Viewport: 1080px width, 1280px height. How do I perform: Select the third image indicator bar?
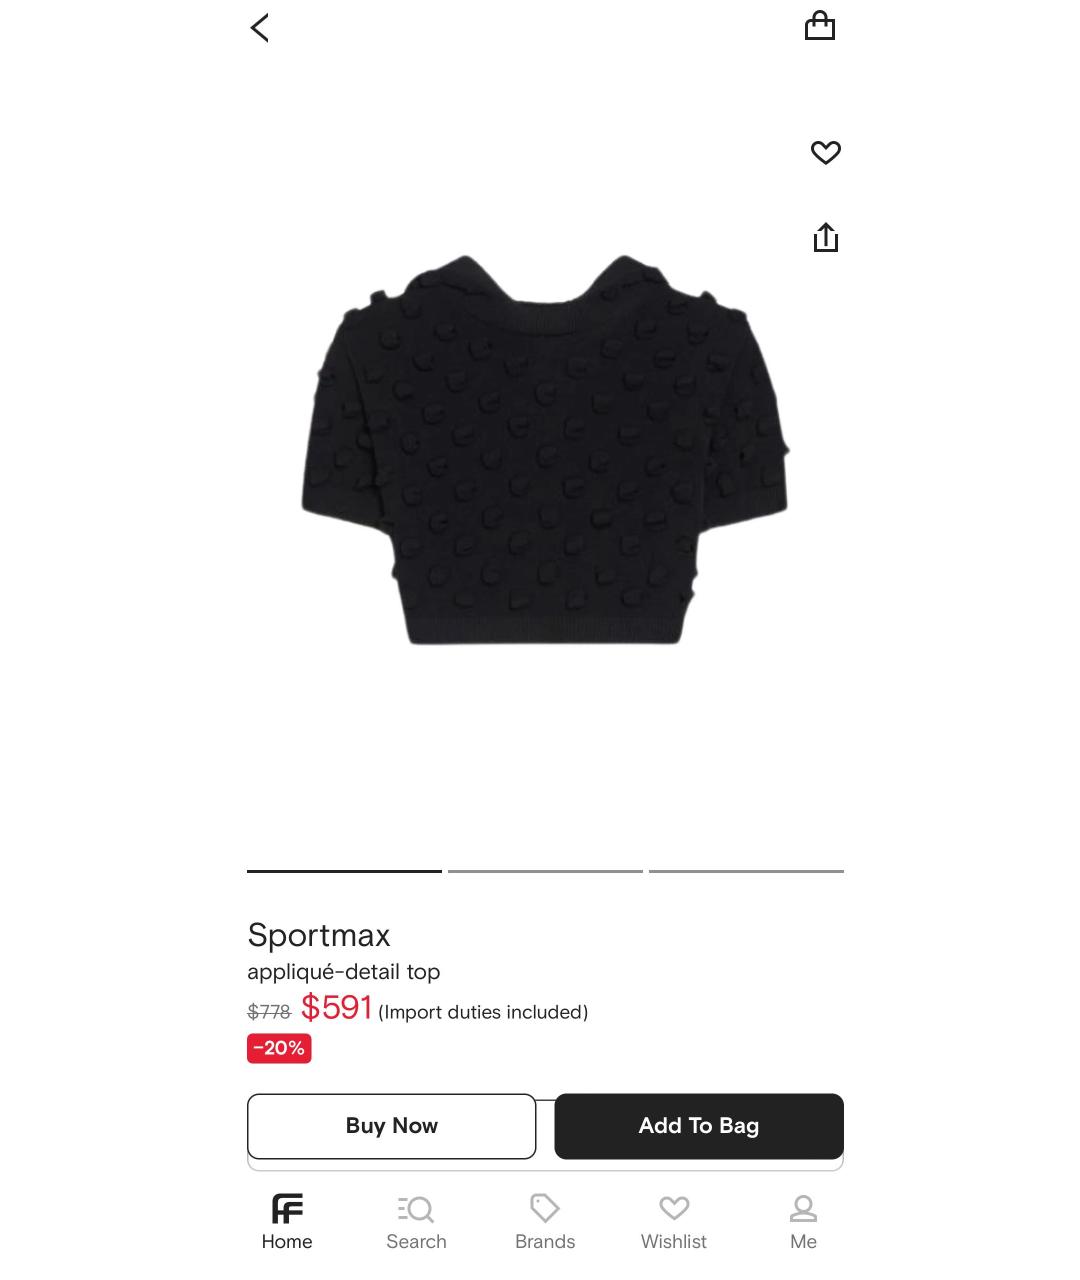(746, 871)
